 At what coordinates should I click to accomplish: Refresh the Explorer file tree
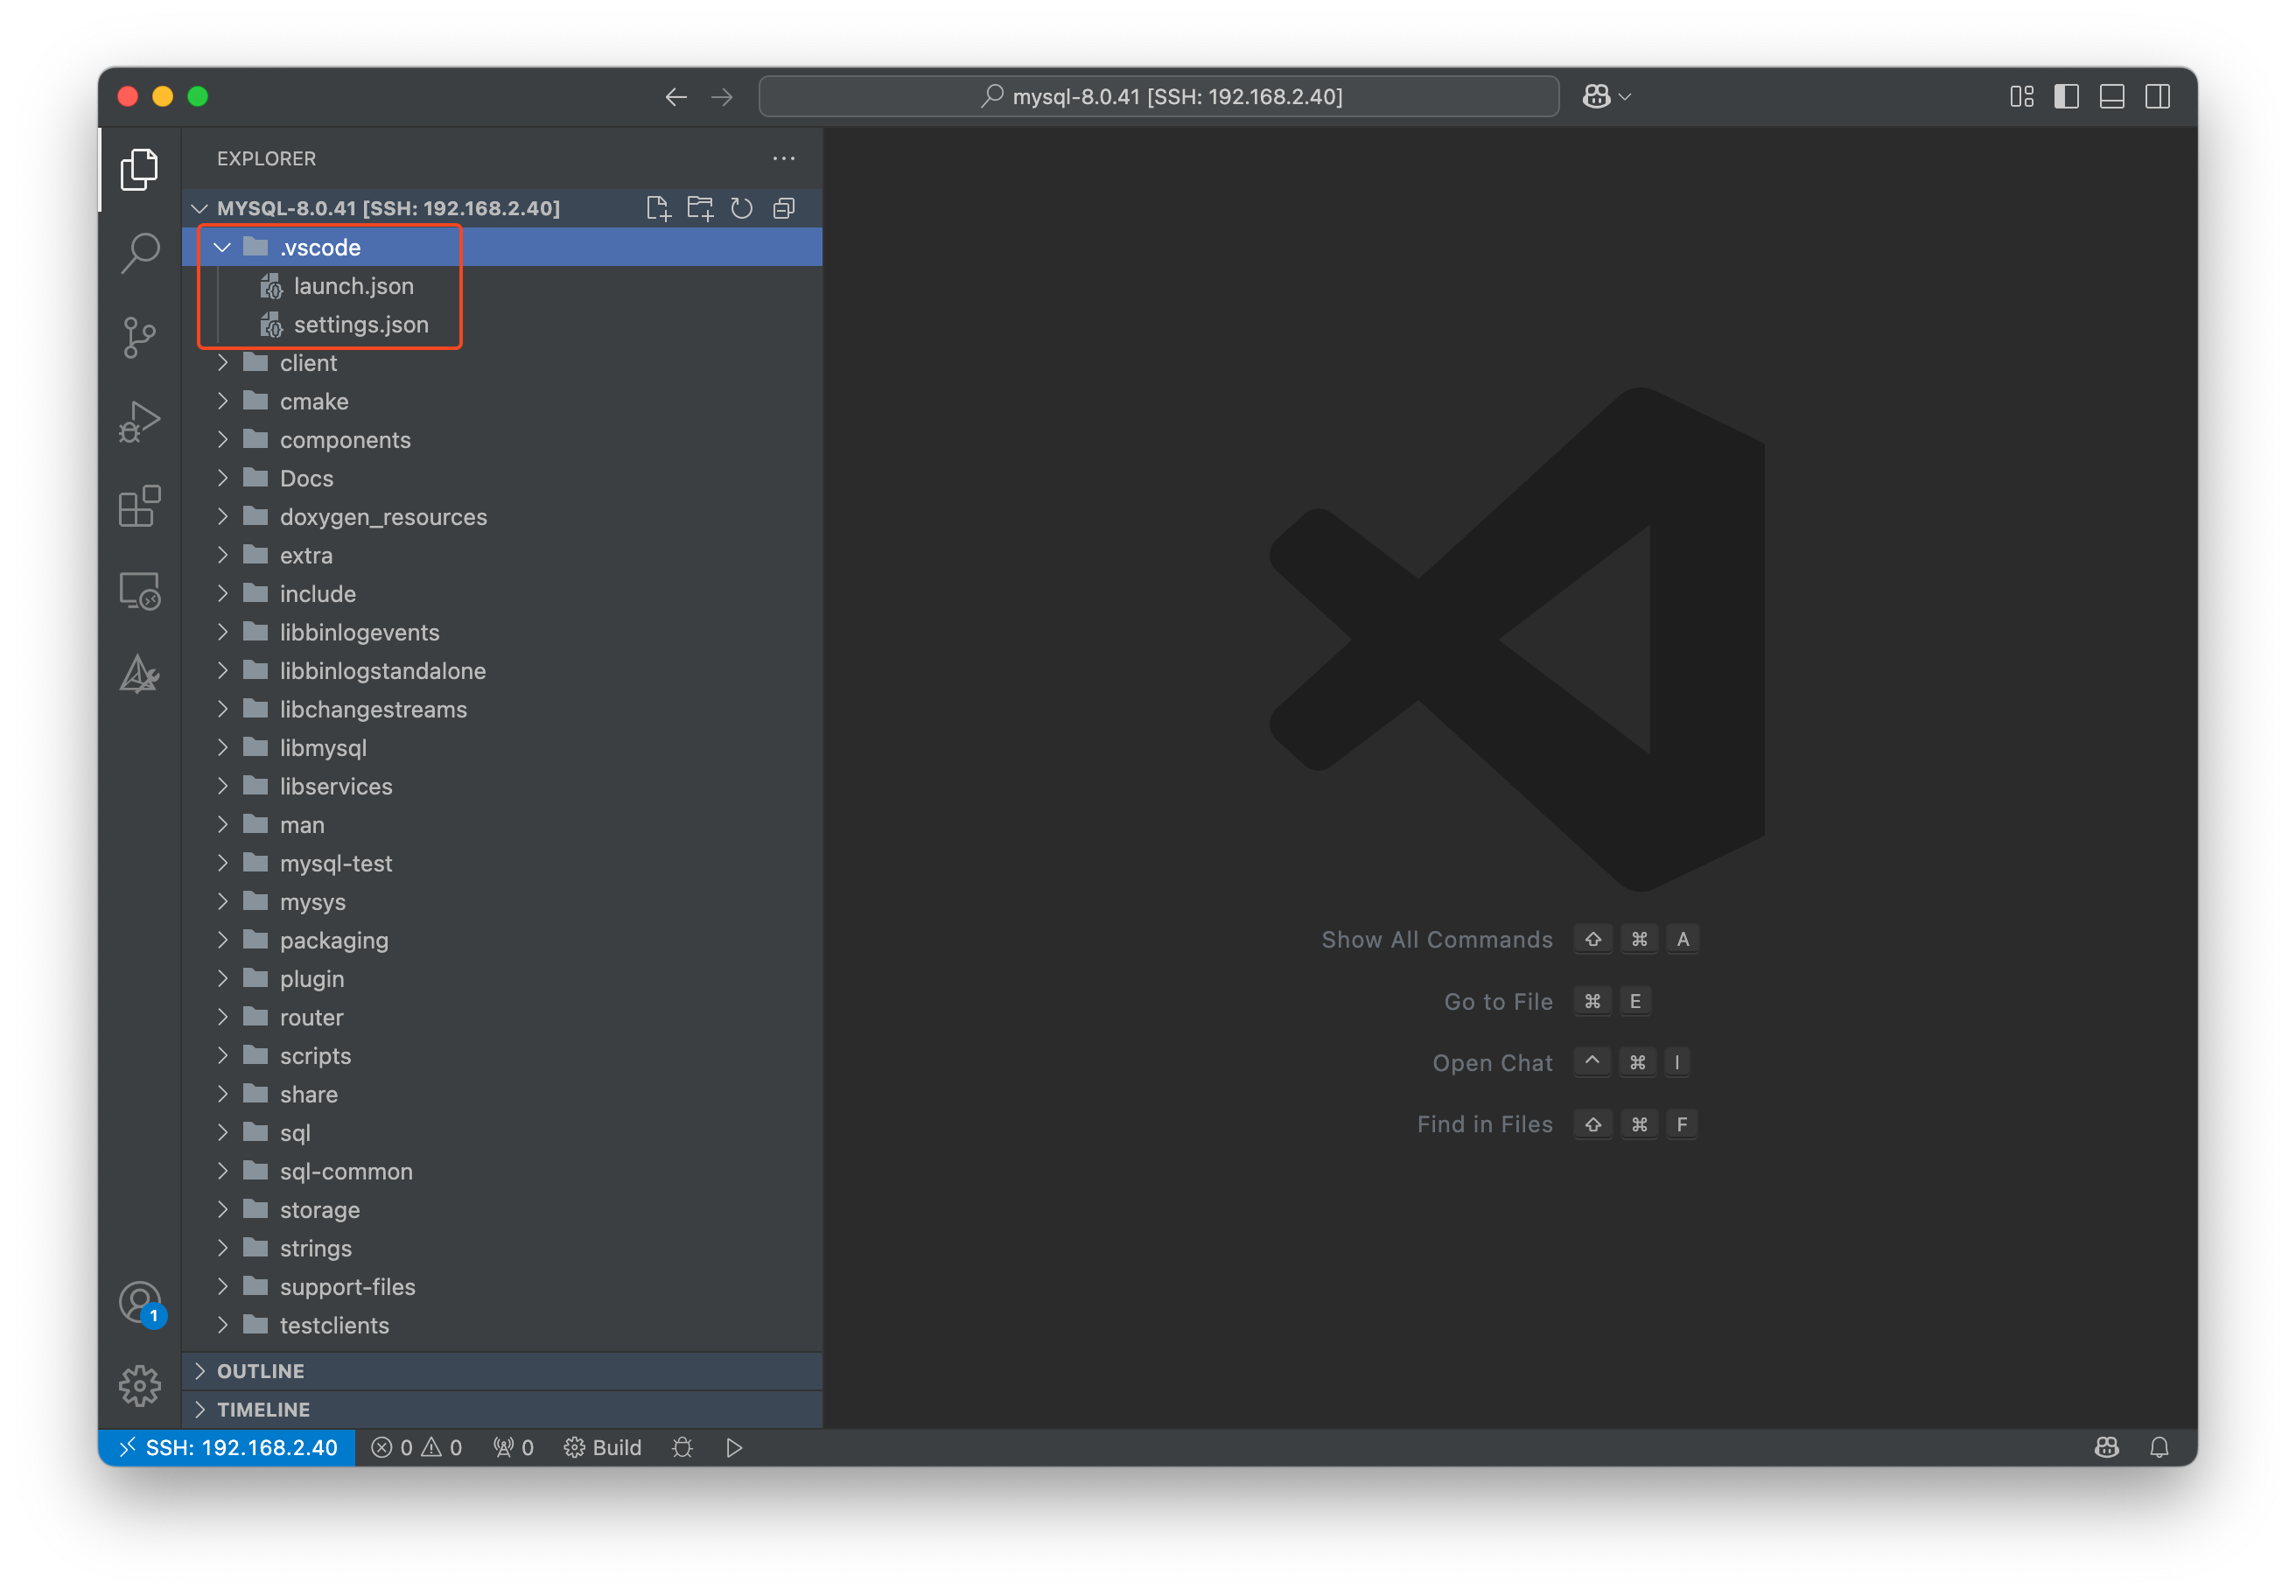tap(742, 208)
